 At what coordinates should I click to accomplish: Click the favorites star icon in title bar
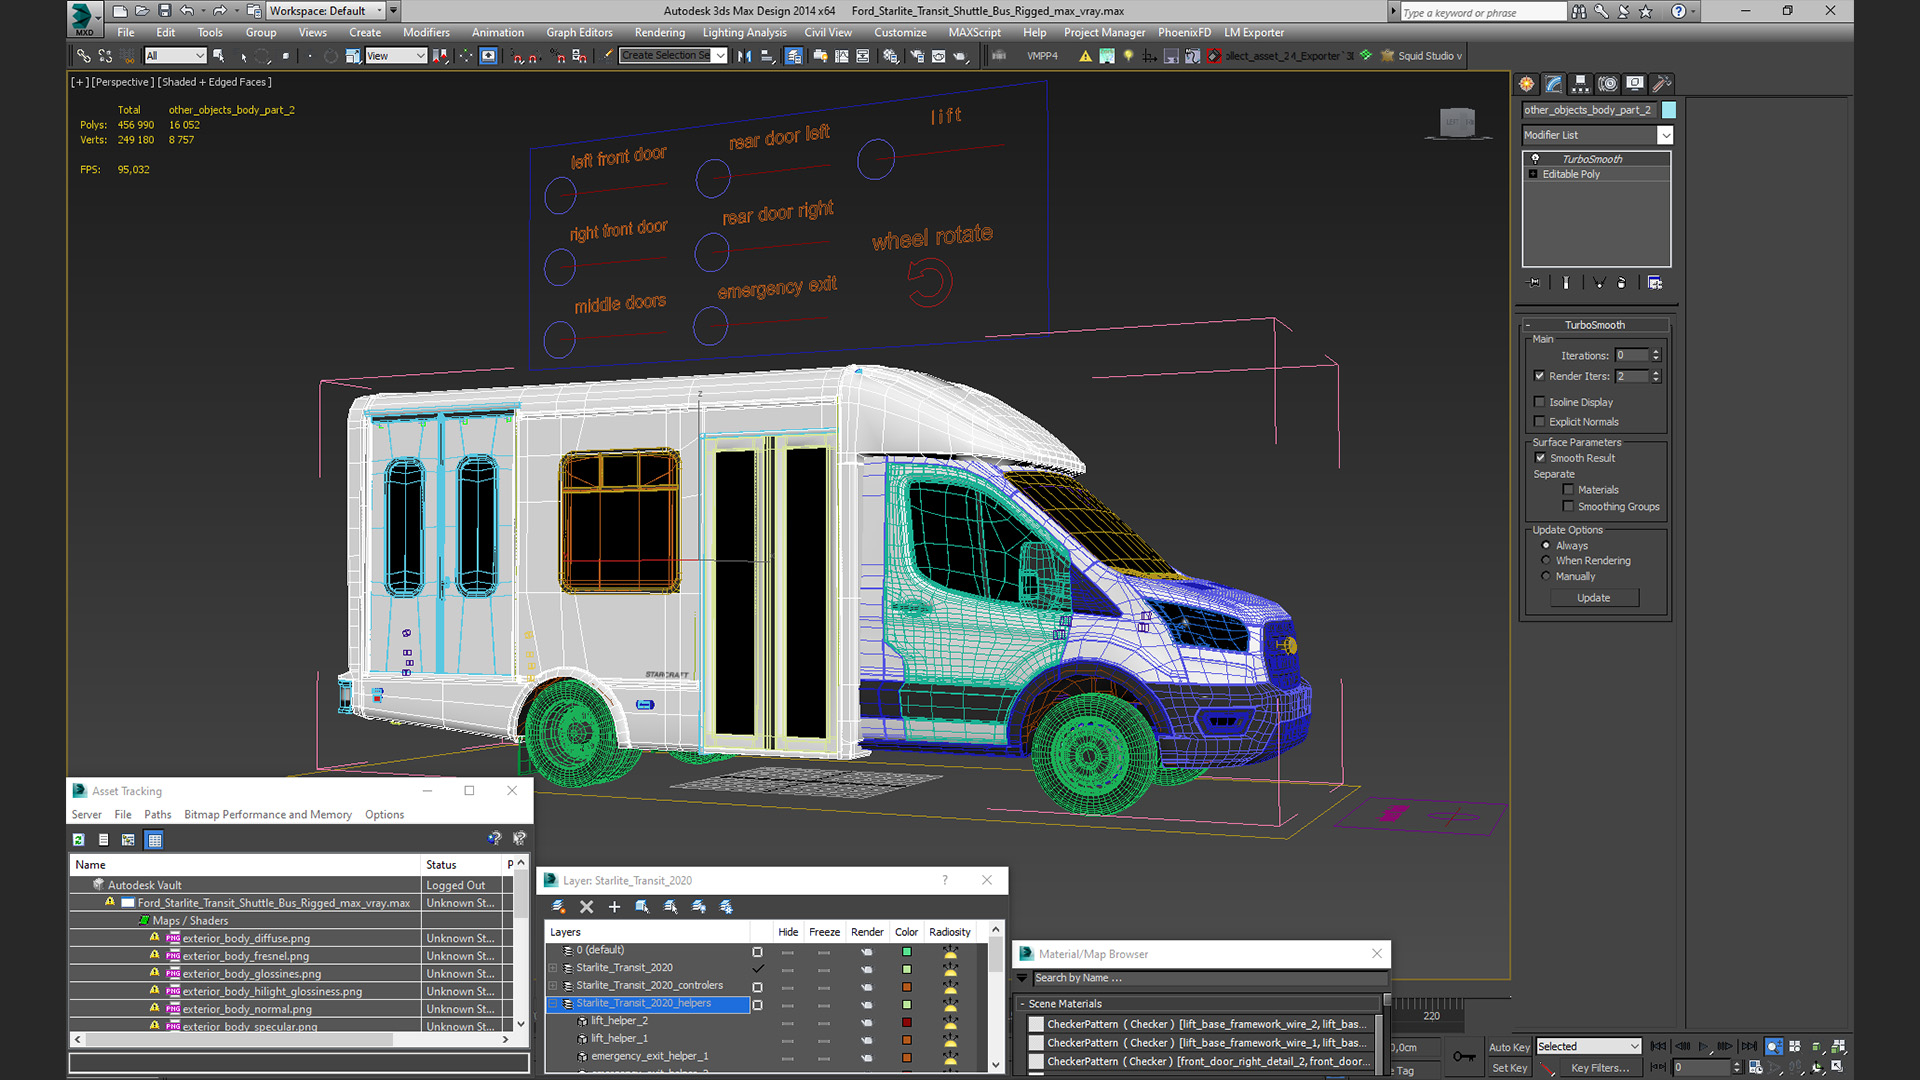point(1646,11)
